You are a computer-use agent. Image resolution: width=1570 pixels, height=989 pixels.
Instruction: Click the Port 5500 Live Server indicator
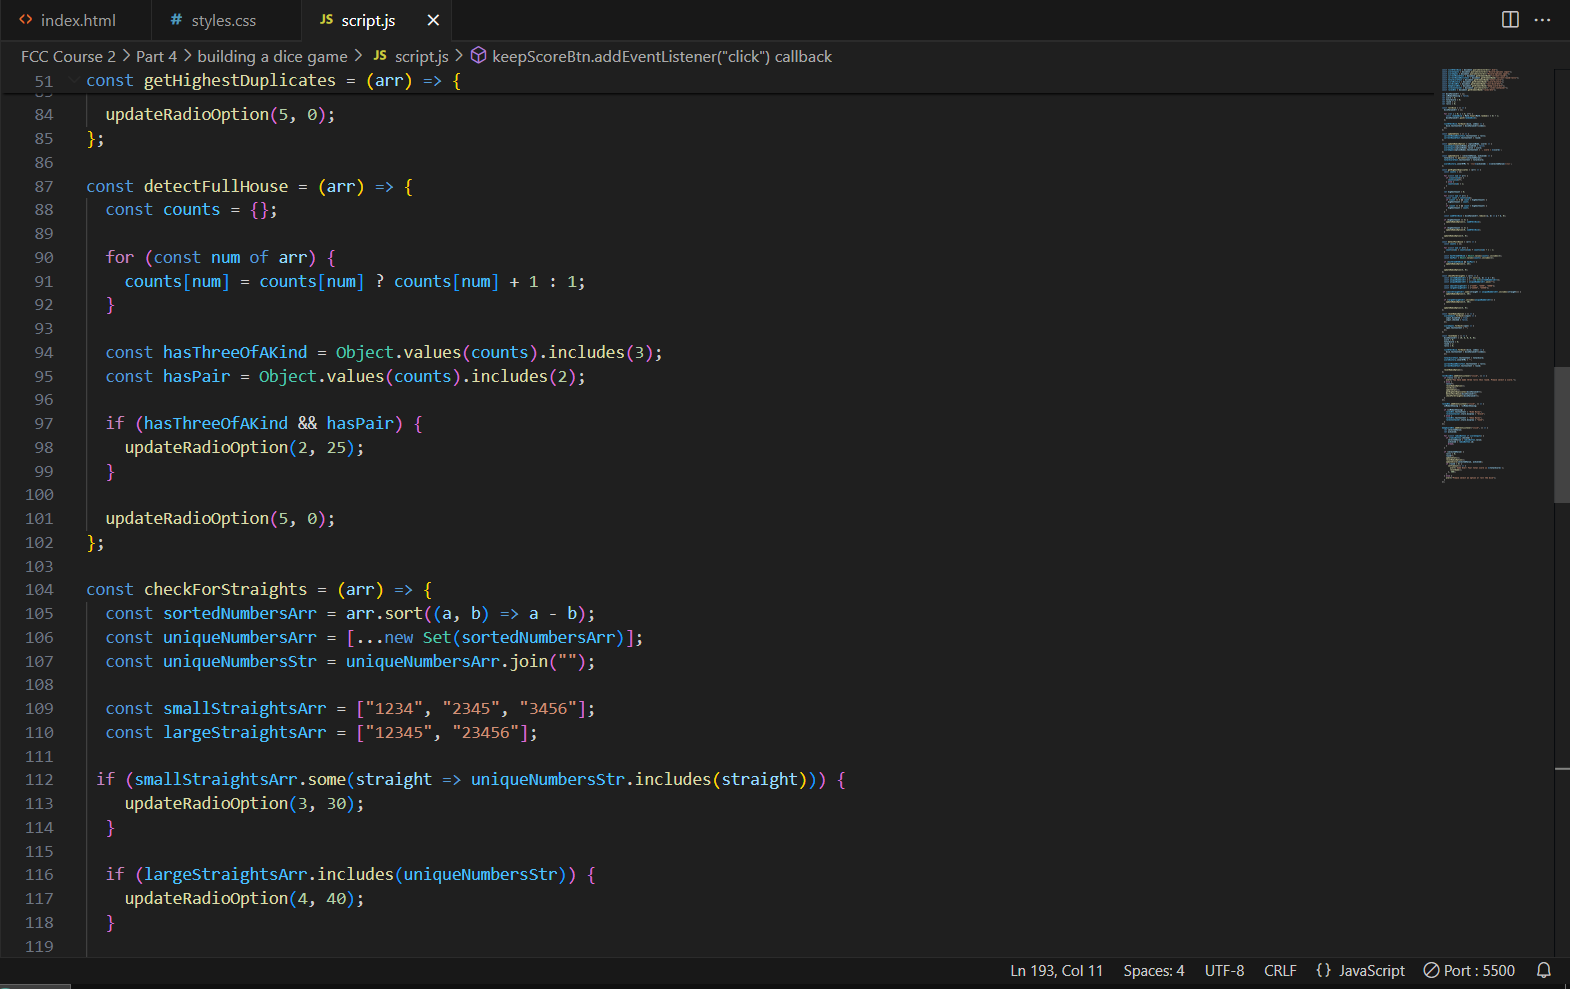[x=1469, y=970]
